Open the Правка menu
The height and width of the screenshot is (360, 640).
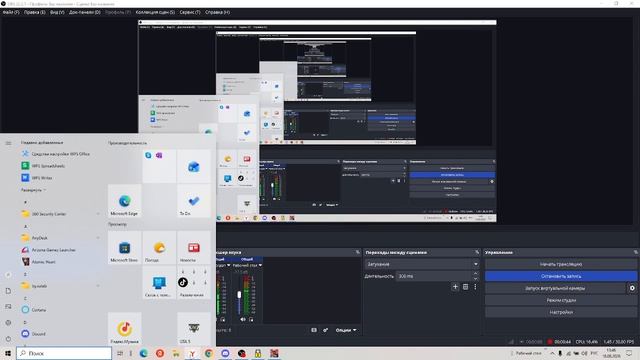point(34,12)
